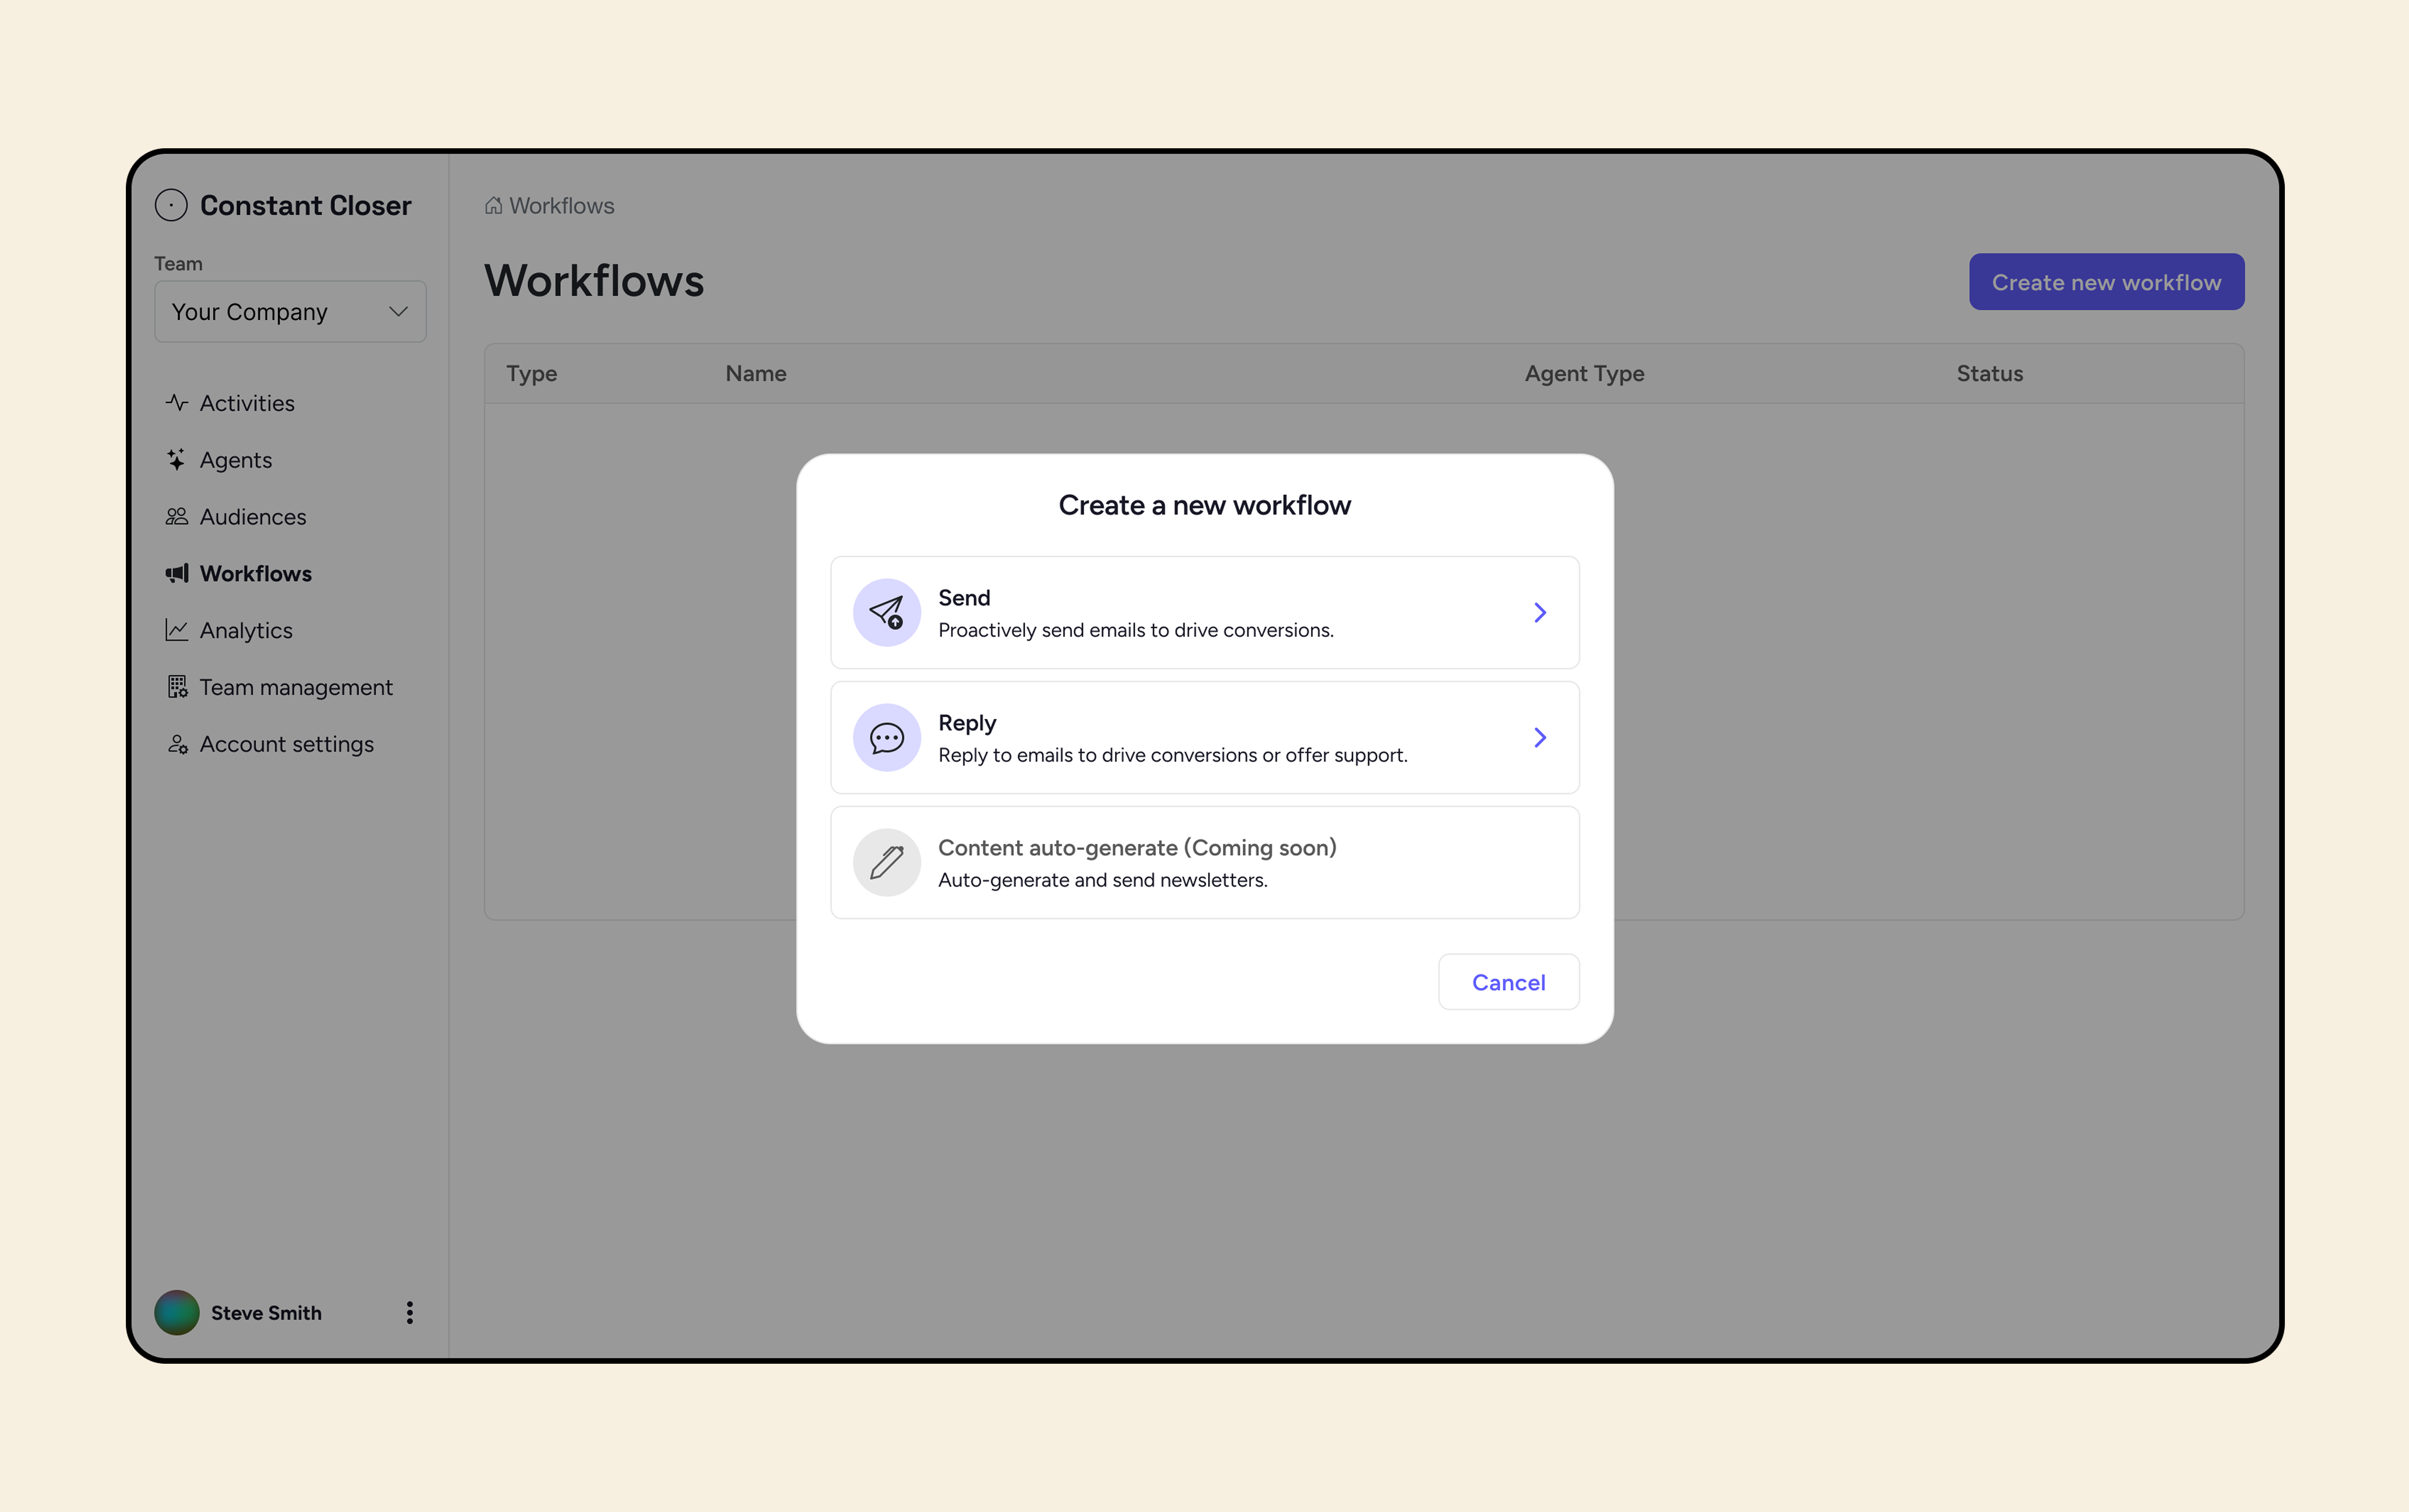Click 'Auto-generate and send newsletters.' text
Screen dimensions: 2409x1512
(1103, 881)
